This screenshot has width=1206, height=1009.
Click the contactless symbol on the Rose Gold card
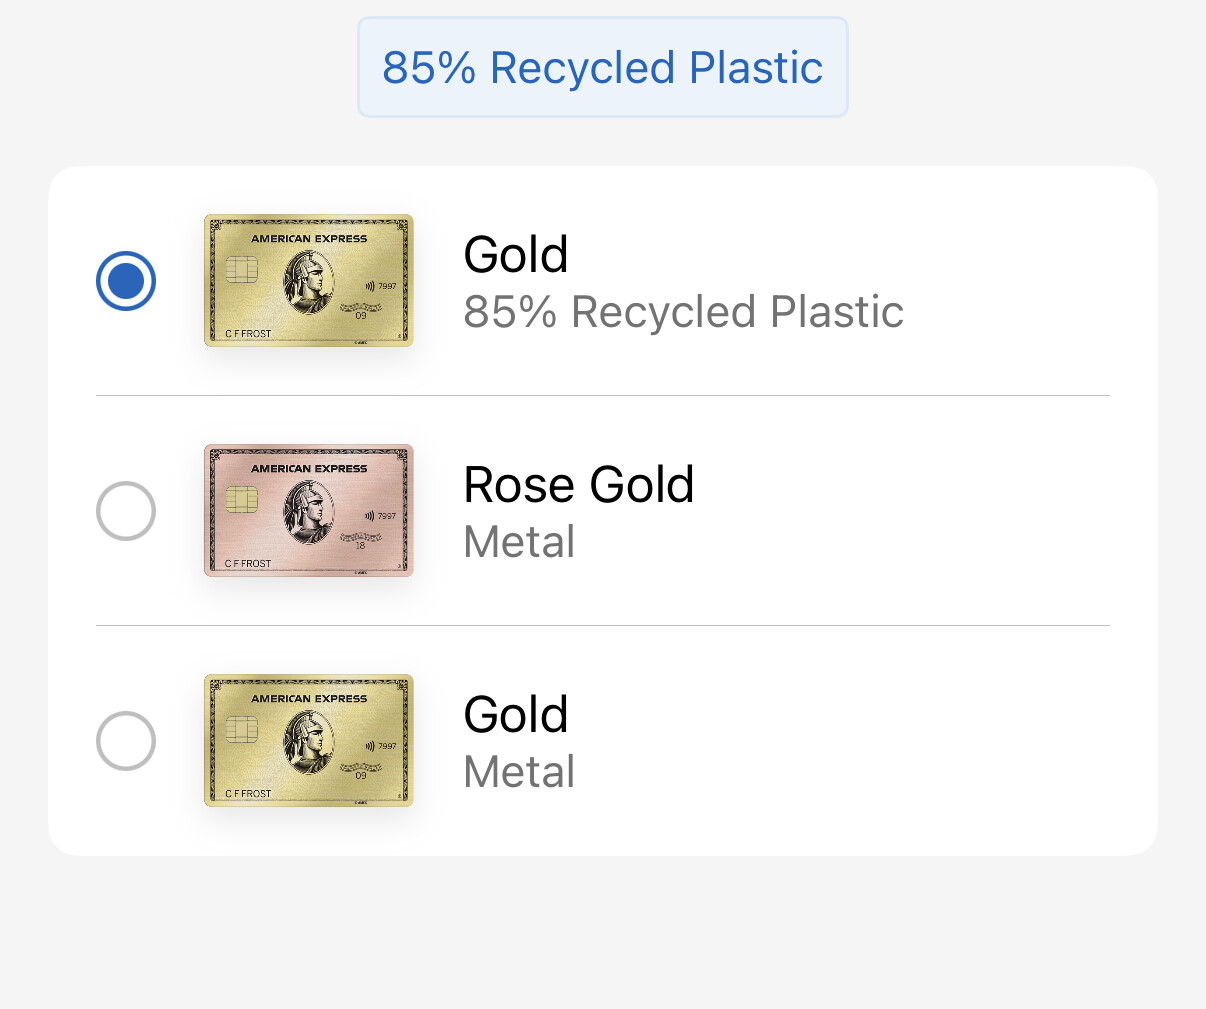(x=369, y=516)
